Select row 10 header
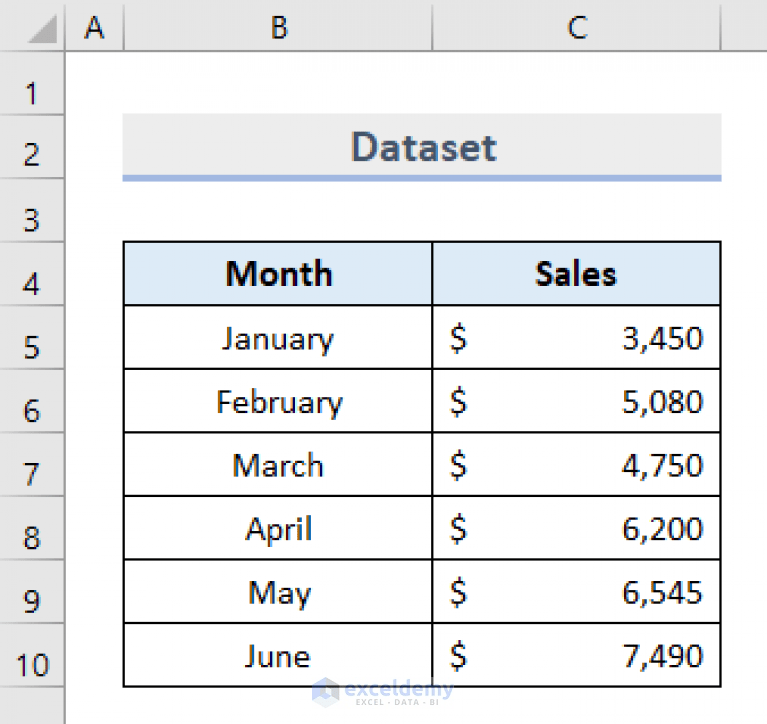Viewport: 767px width, 724px height. (x=32, y=656)
